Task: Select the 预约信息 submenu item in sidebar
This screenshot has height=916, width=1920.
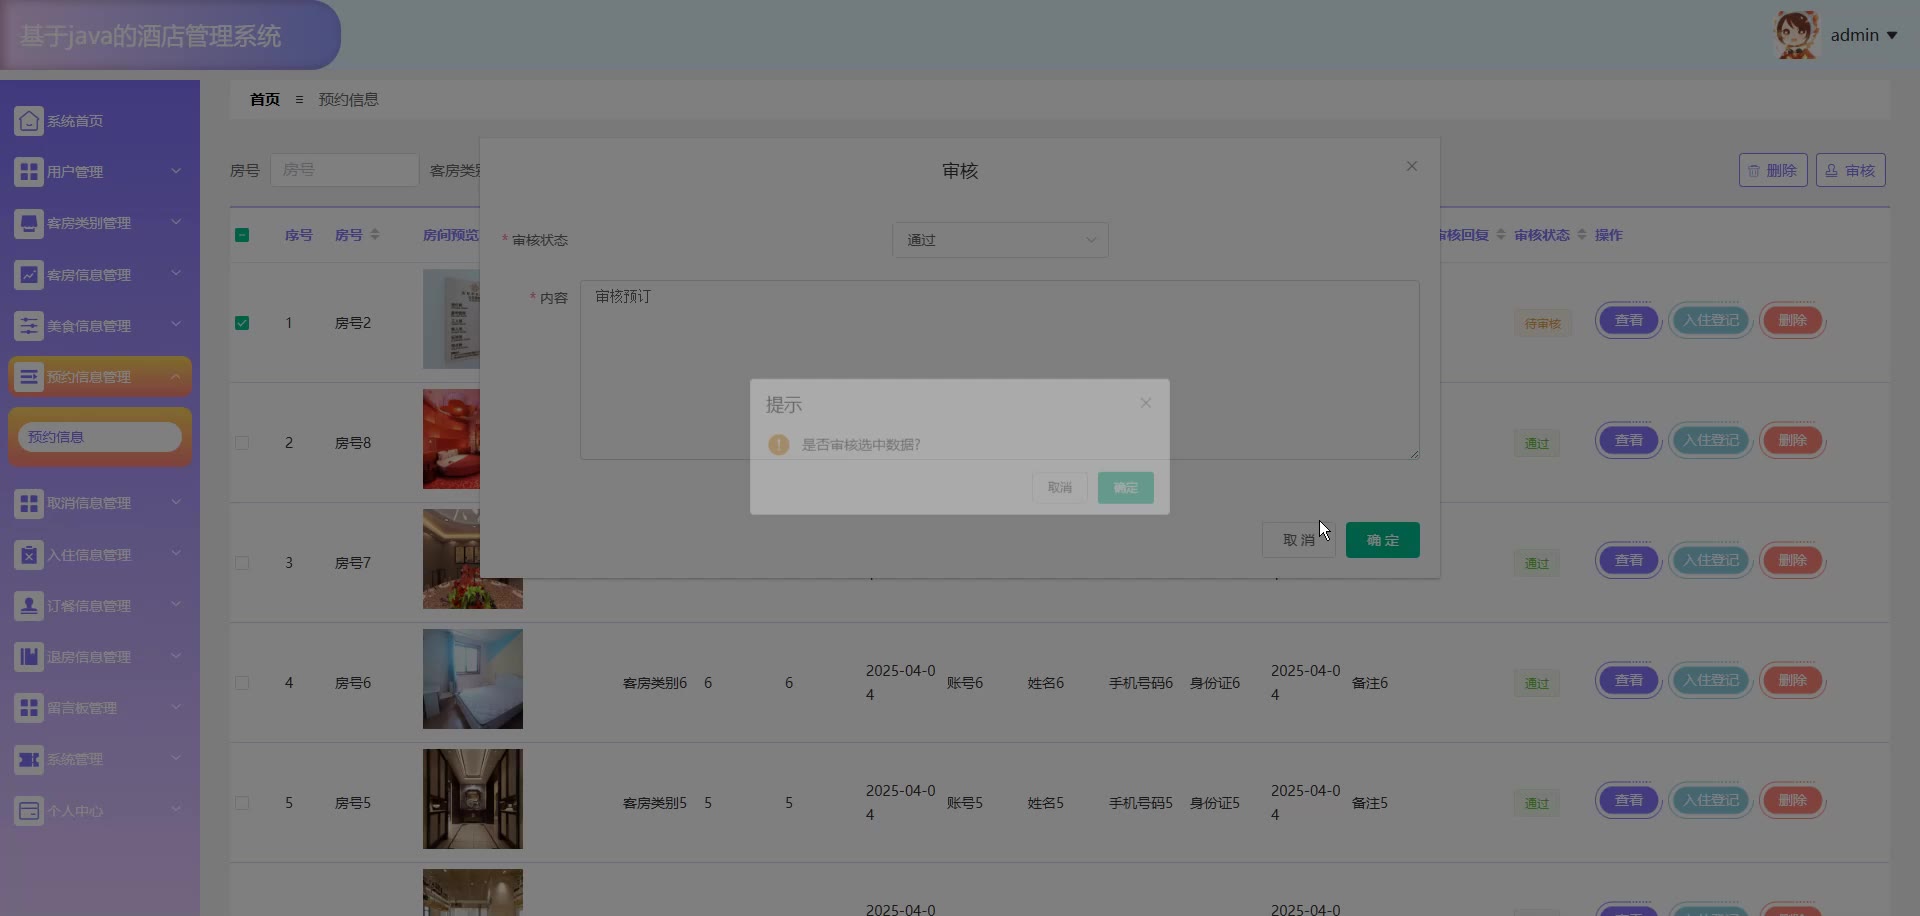Action: 100,437
